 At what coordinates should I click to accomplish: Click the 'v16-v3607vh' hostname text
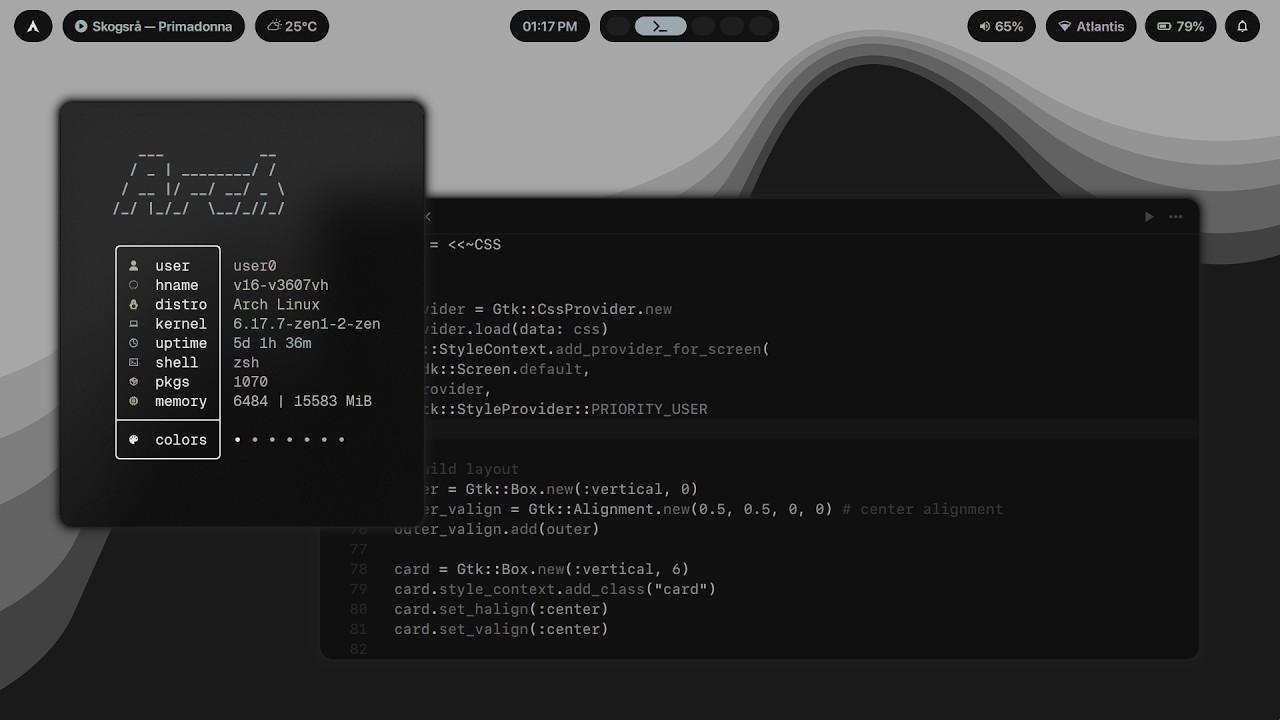tap(281, 285)
